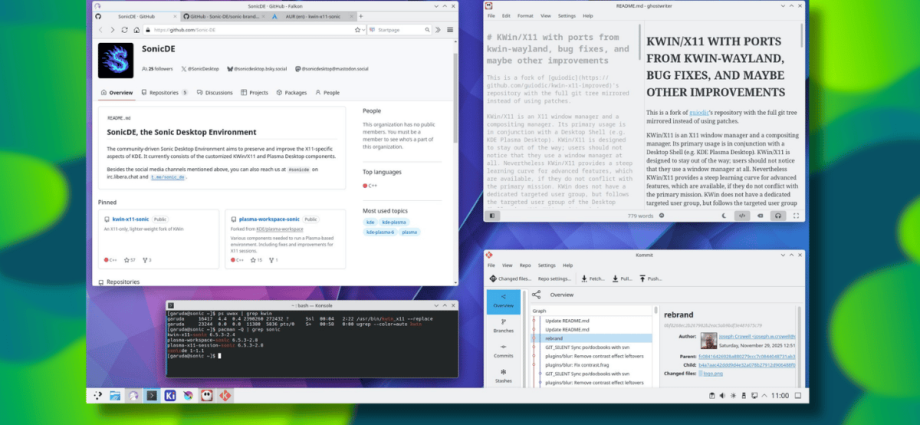
Task: Open the Packages tab on GitHub
Action: coord(292,93)
